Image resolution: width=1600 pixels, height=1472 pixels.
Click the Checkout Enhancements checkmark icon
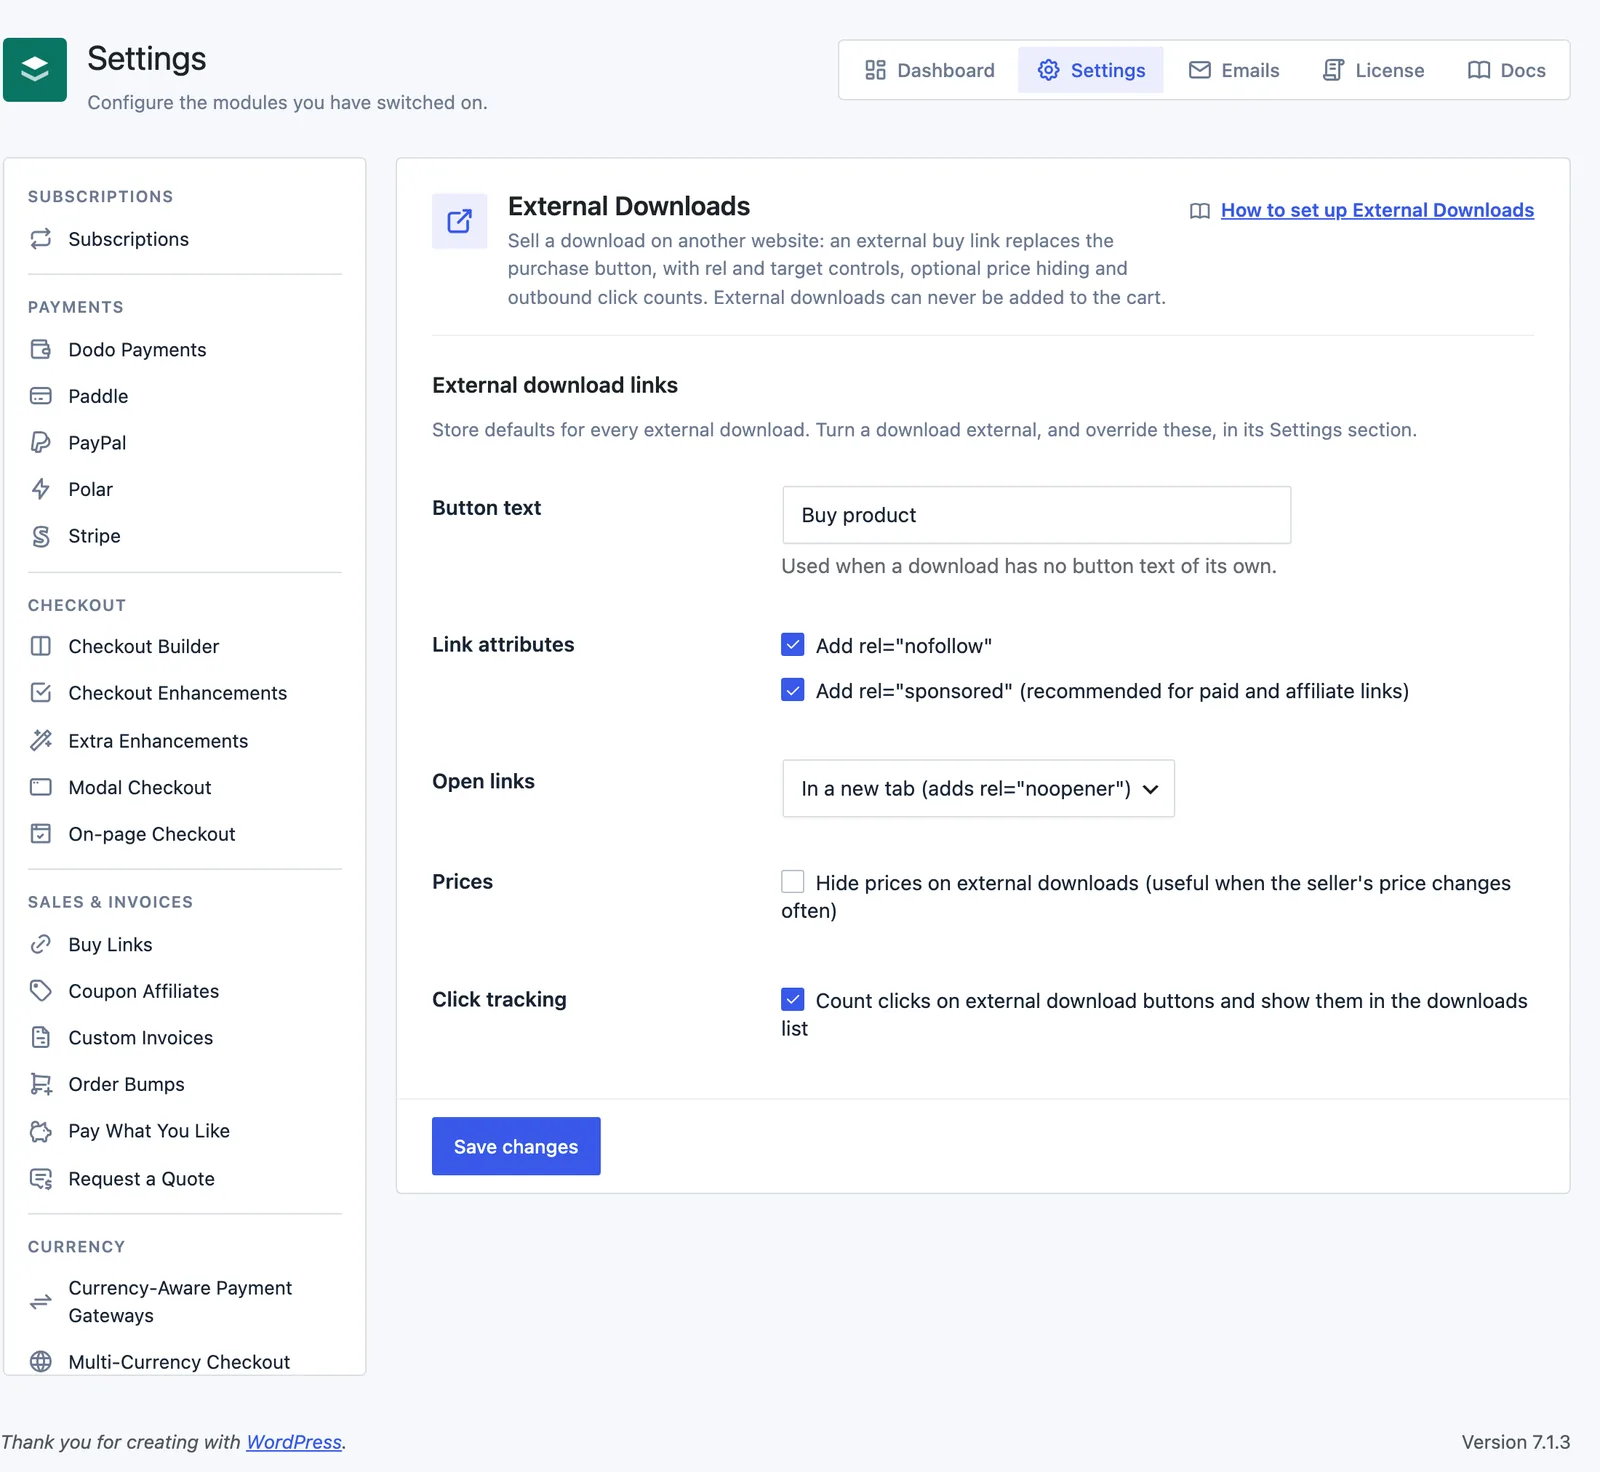click(41, 693)
